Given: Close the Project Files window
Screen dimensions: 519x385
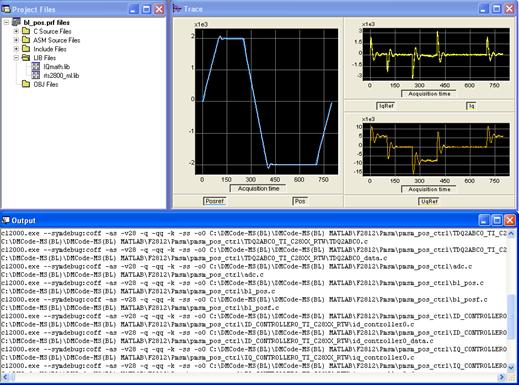Looking at the screenshot, I should click(x=159, y=9).
